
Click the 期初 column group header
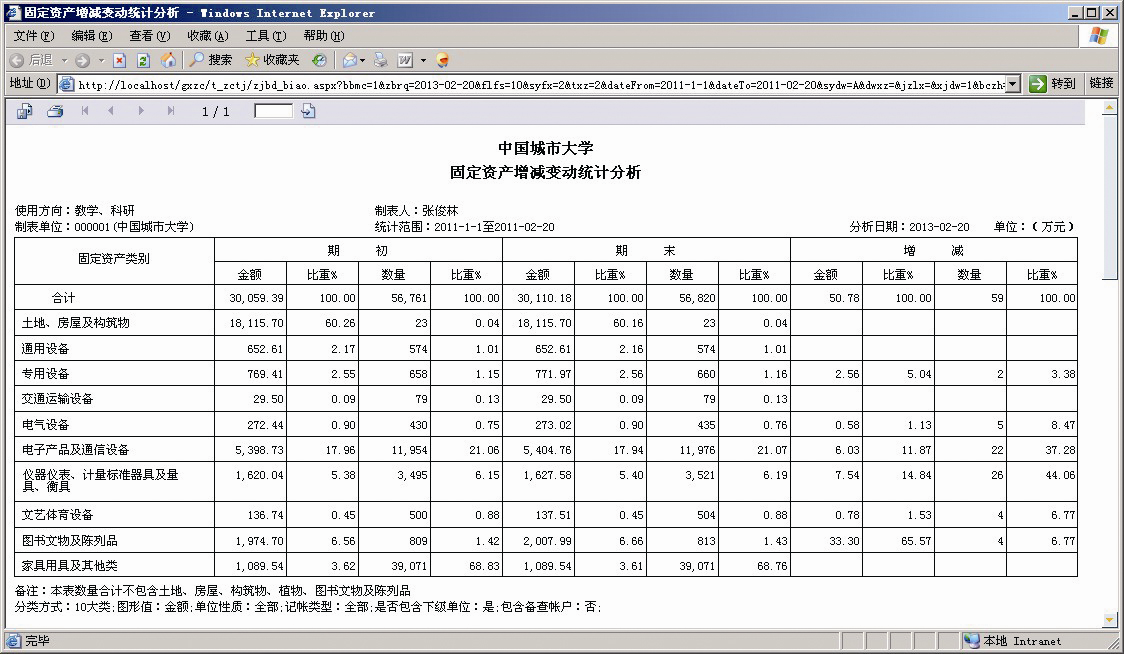358,250
